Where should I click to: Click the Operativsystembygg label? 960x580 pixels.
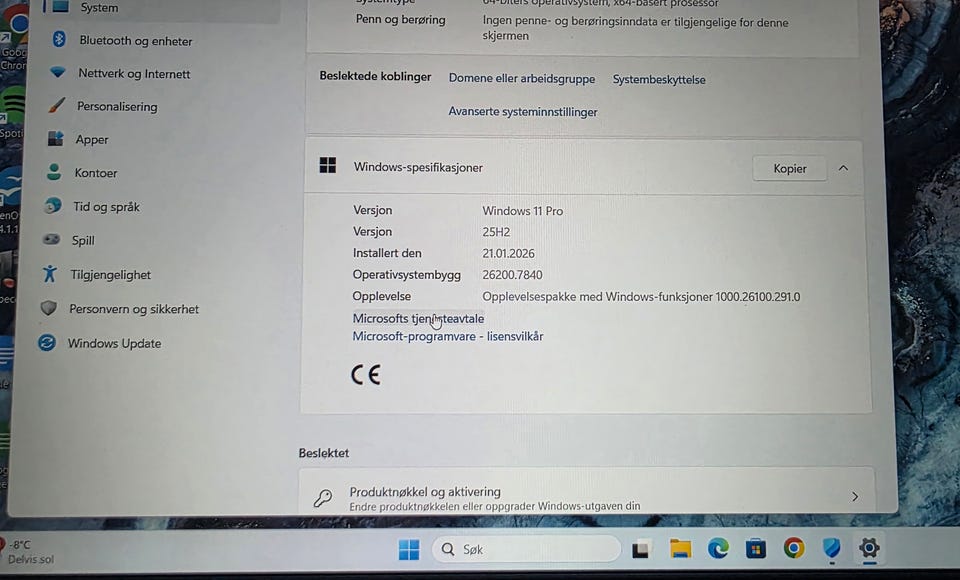407,275
